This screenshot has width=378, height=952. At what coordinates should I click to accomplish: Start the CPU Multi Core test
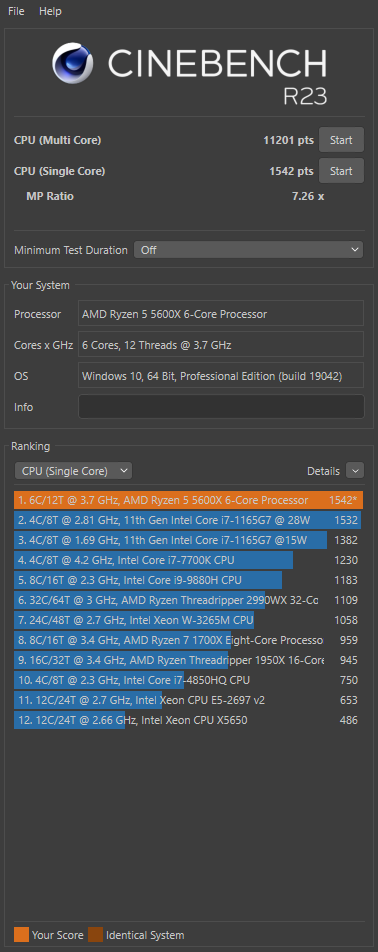[341, 140]
